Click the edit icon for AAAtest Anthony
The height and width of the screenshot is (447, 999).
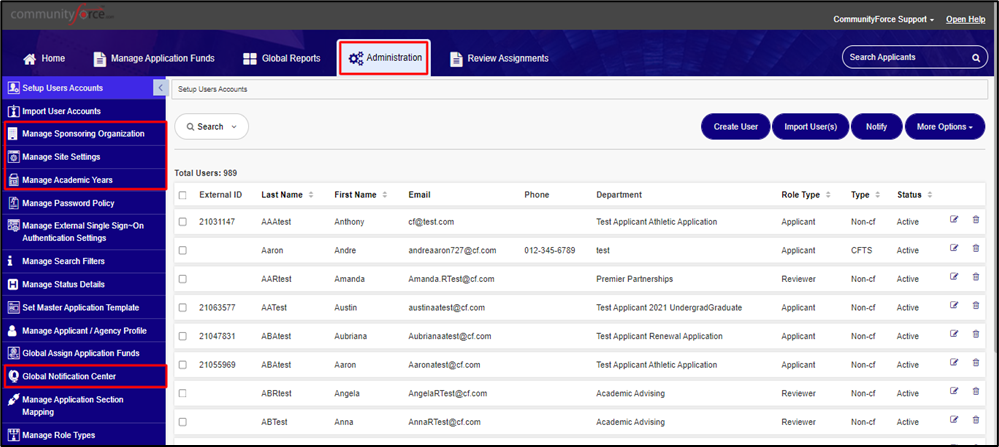(954, 219)
